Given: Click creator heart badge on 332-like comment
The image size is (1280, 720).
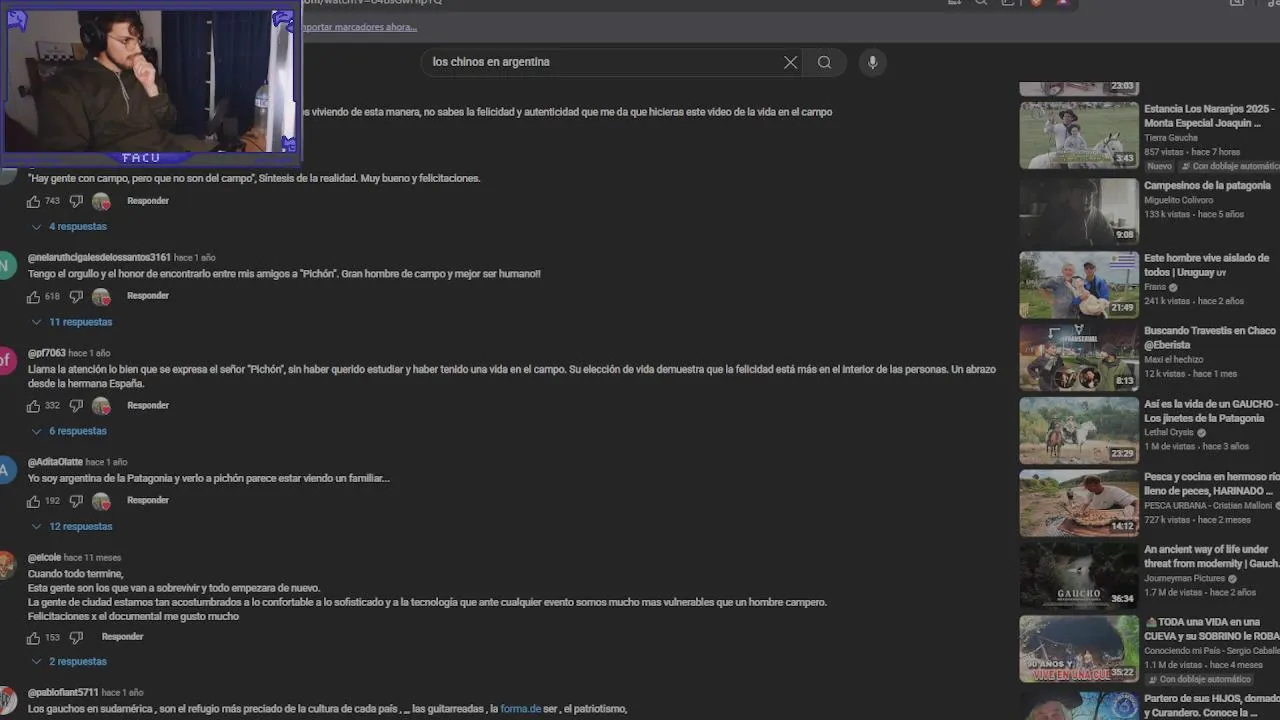Looking at the screenshot, I should pyautogui.click(x=101, y=406).
